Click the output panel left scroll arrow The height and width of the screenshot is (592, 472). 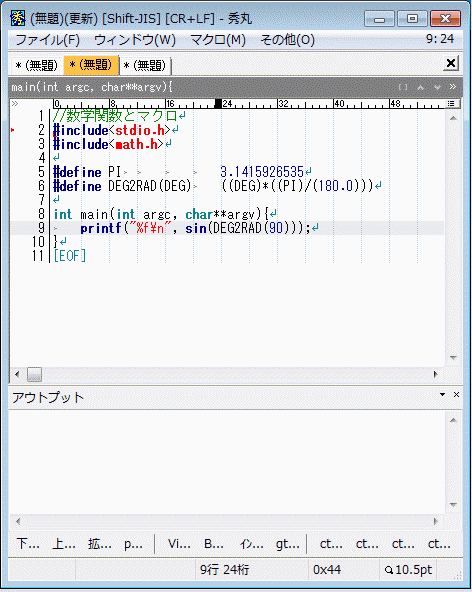[18, 521]
